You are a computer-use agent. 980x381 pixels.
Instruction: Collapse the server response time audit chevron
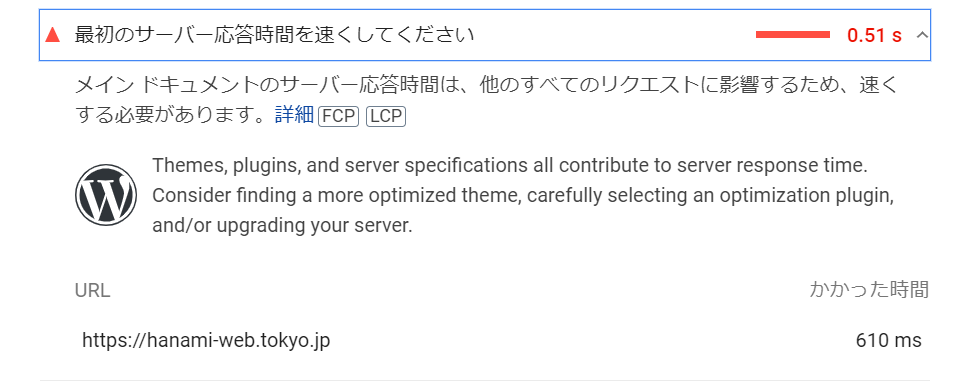921,36
